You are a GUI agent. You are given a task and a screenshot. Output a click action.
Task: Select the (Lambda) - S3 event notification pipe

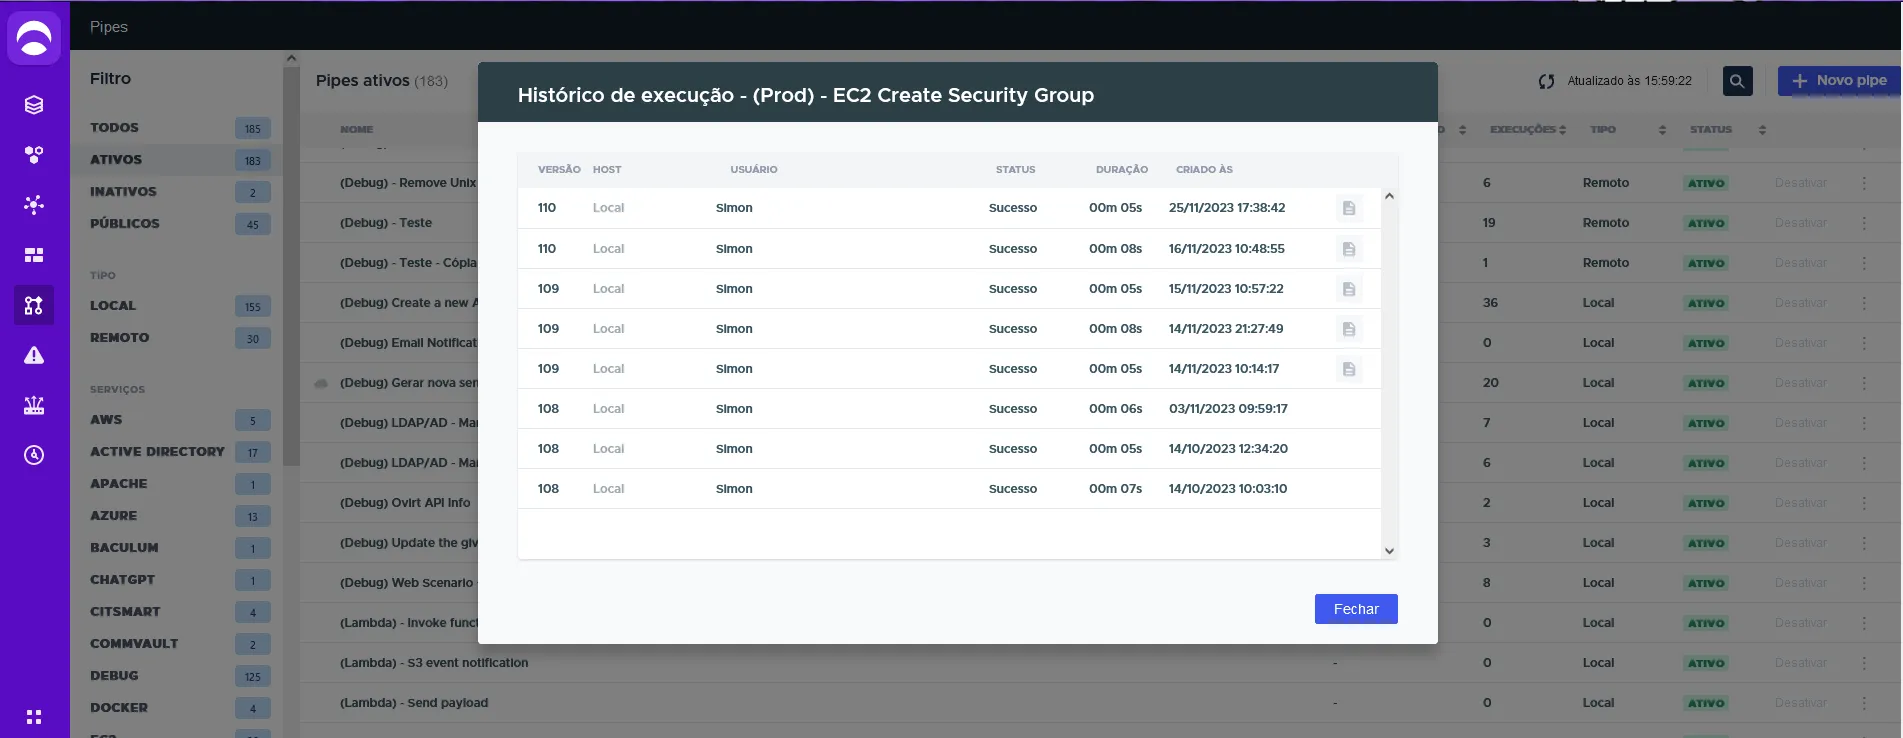pyautogui.click(x=434, y=663)
